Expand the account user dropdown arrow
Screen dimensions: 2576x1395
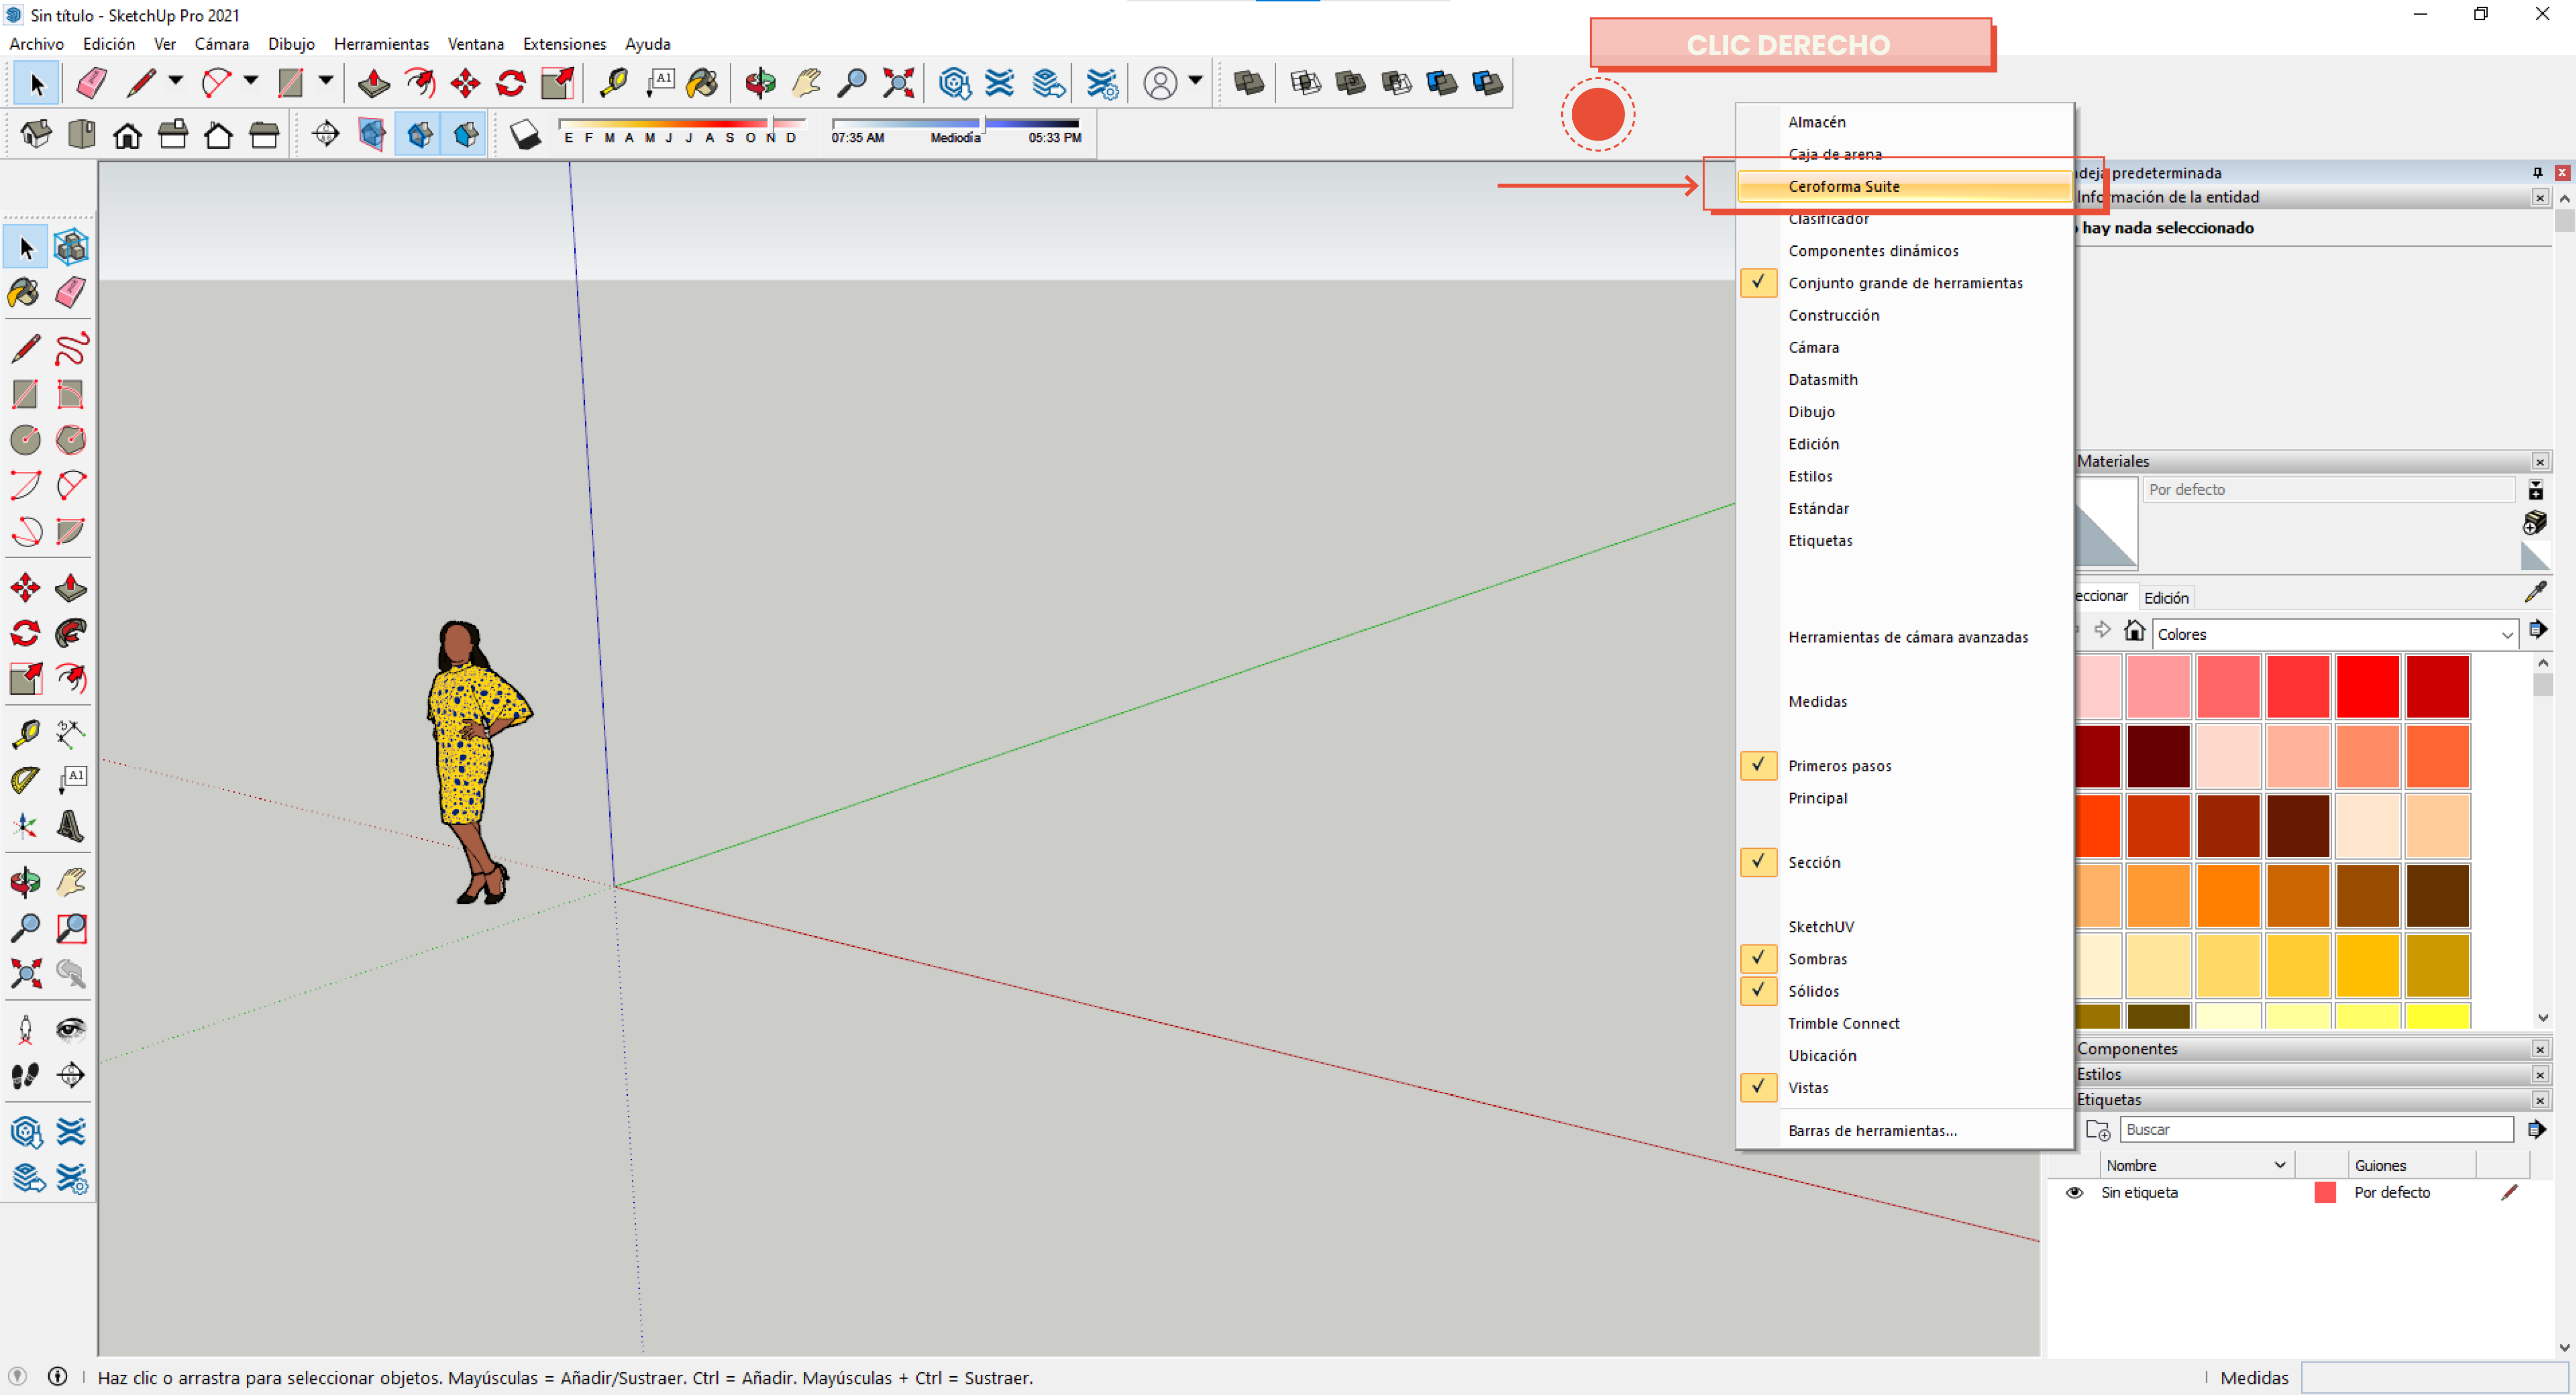(1195, 81)
